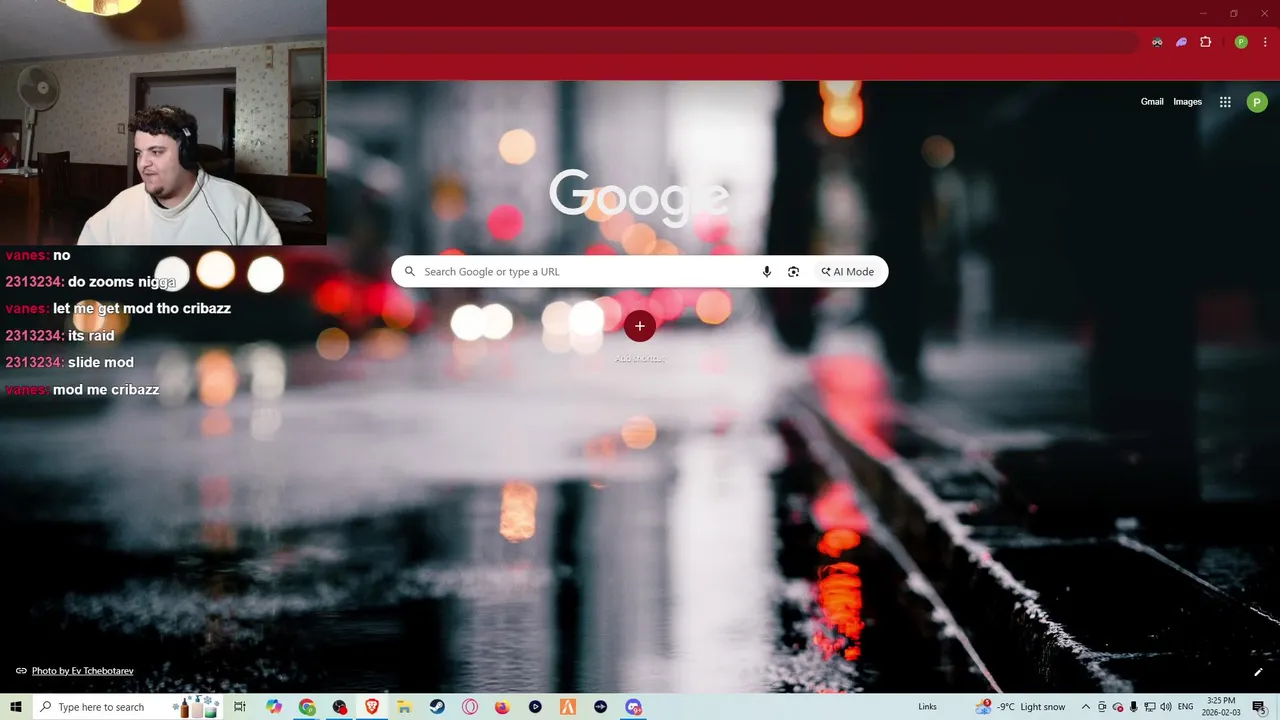Open File Explorer from the taskbar
Image resolution: width=1280 pixels, height=720 pixels.
405,707
